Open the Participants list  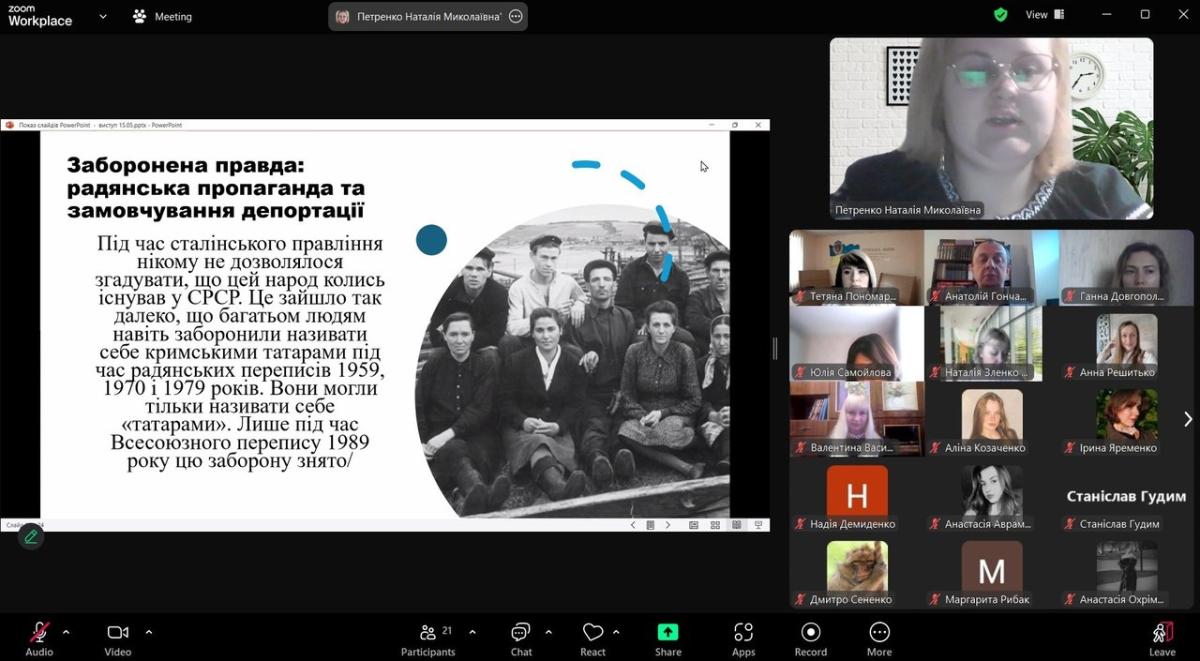click(428, 639)
